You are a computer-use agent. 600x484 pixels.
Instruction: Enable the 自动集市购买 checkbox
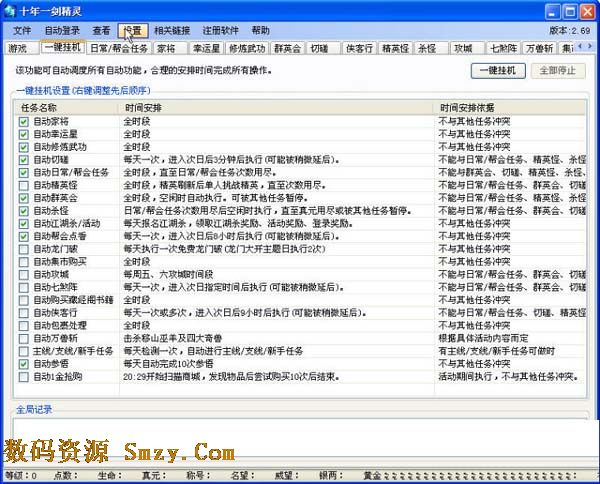tap(24, 262)
